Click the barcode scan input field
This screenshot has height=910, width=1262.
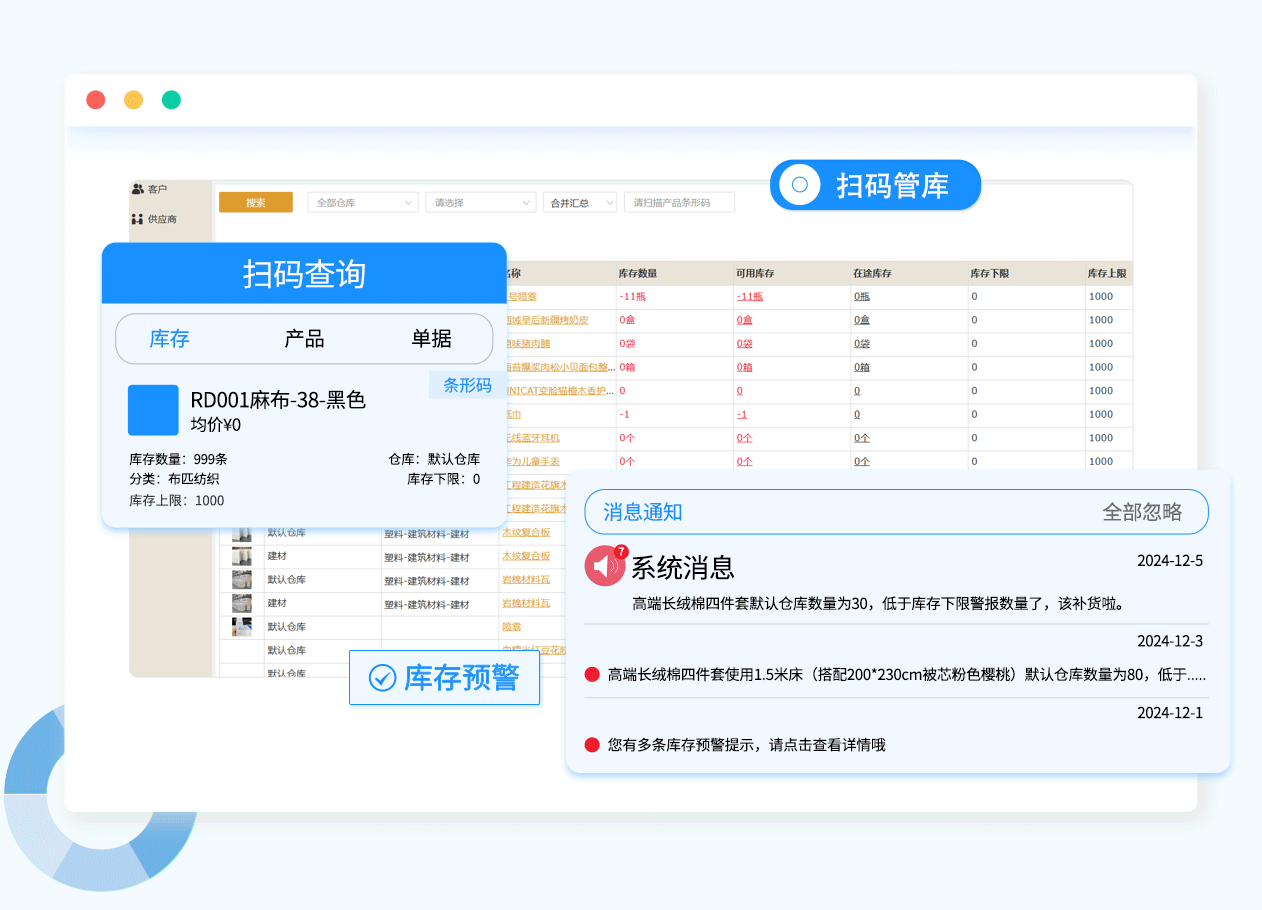[679, 203]
